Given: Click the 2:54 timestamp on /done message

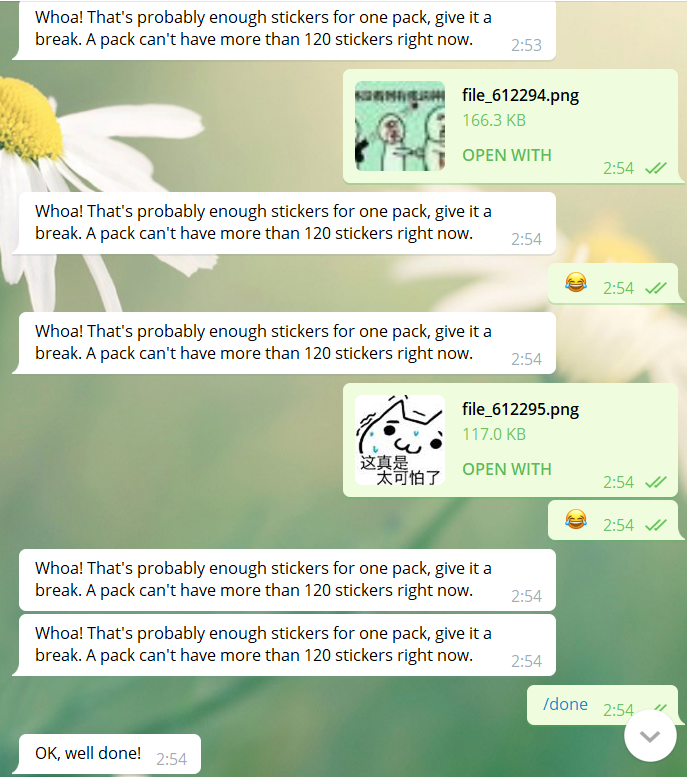Looking at the screenshot, I should [x=618, y=710].
